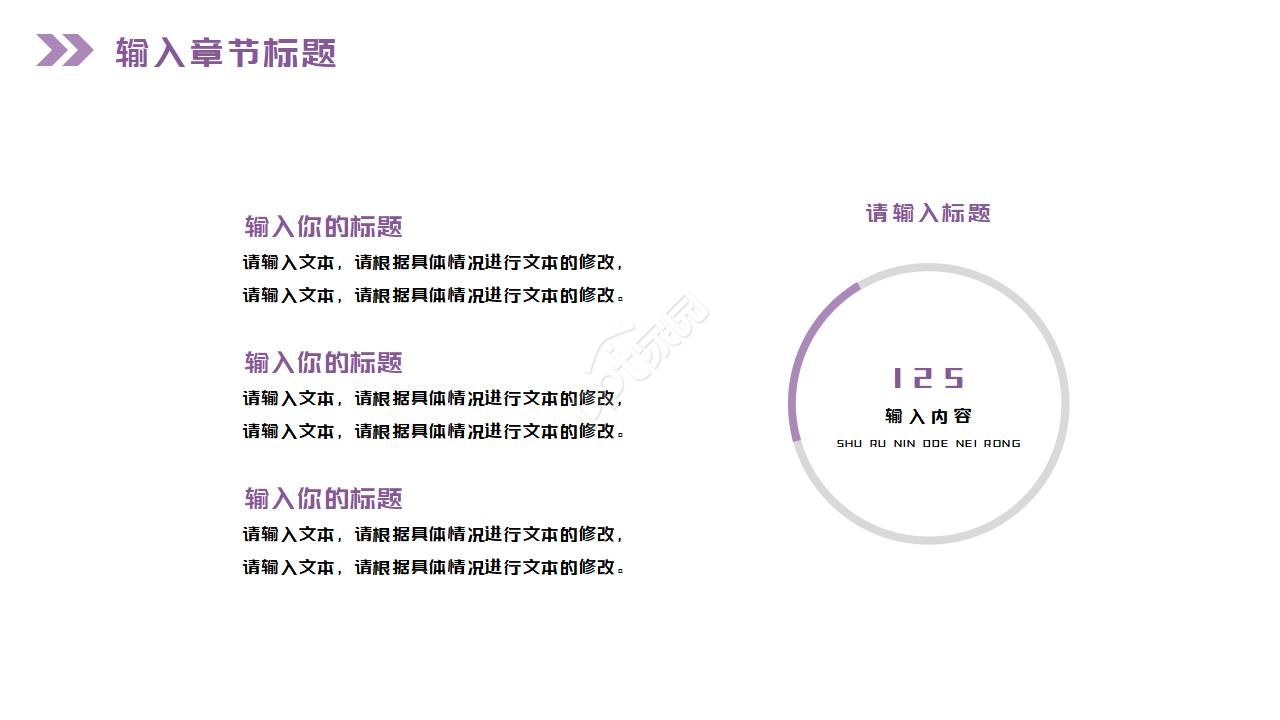Click the 请输入标题 heading on the right

tap(928, 213)
